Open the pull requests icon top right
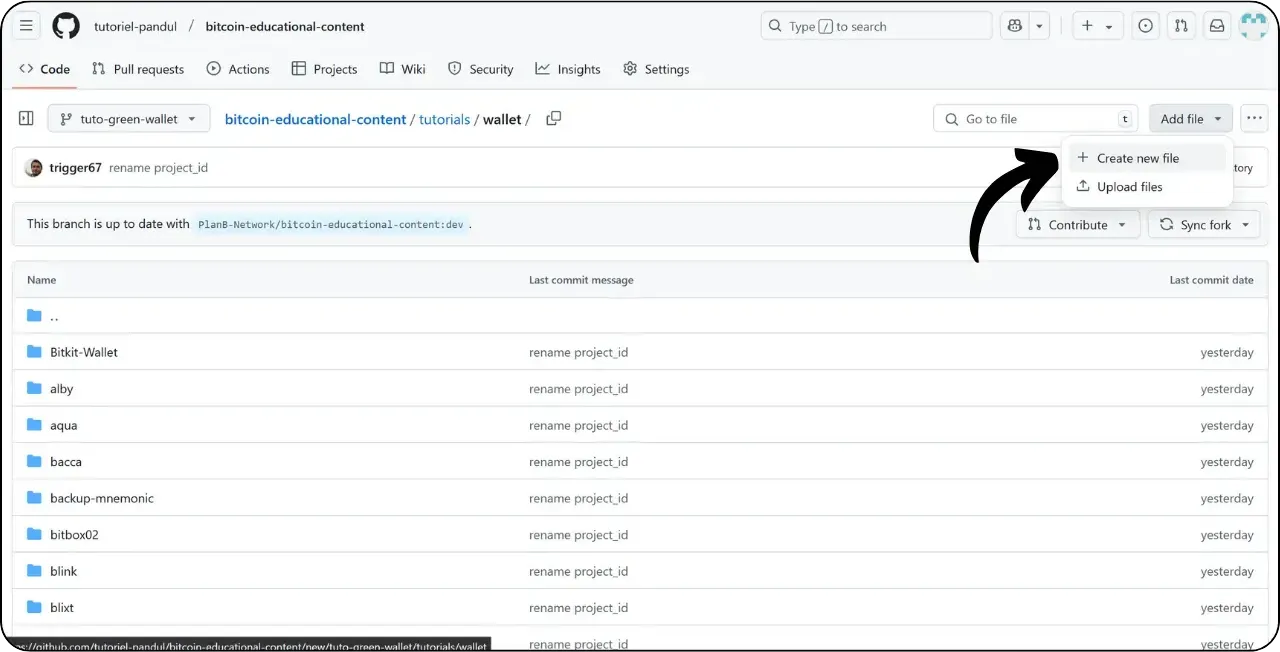This screenshot has width=1280, height=652. (1181, 25)
